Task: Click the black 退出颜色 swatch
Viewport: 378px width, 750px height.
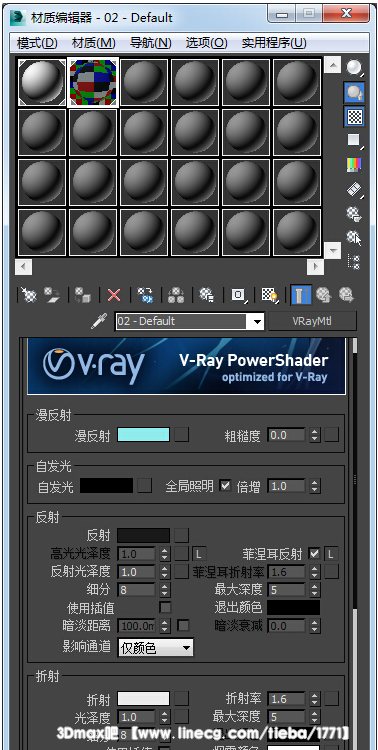Action: (294, 607)
